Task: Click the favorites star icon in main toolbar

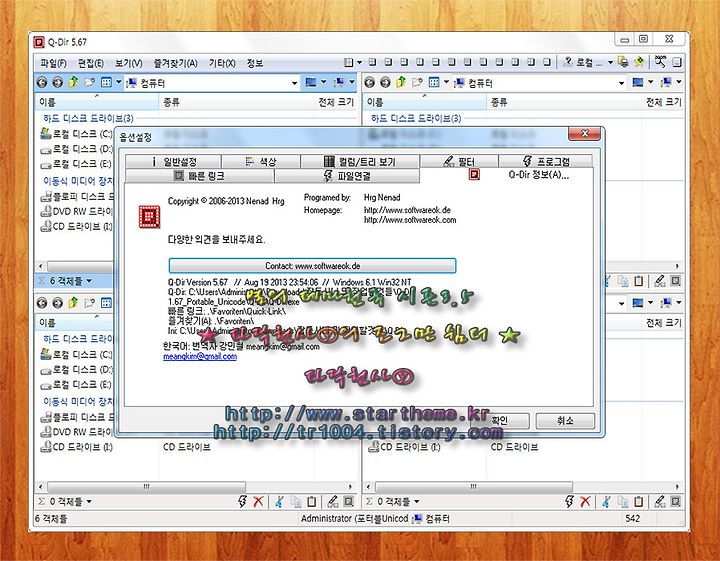Action: [x=639, y=62]
